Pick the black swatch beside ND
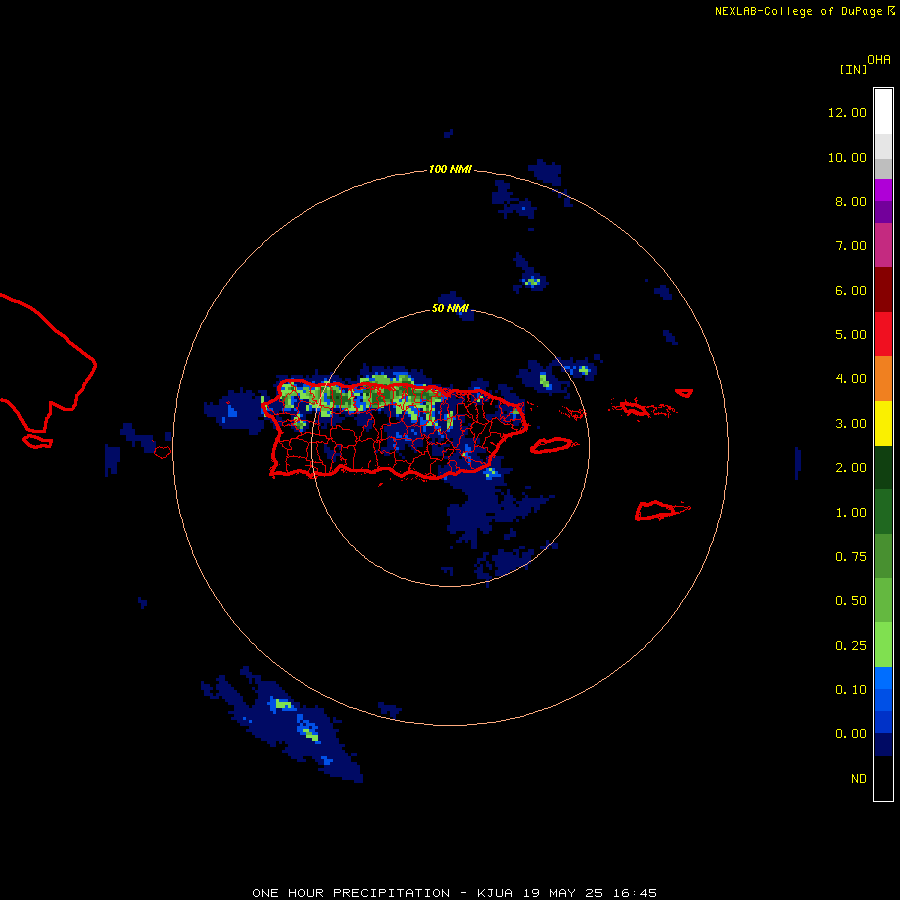Image resolution: width=900 pixels, height=900 pixels. point(883,778)
